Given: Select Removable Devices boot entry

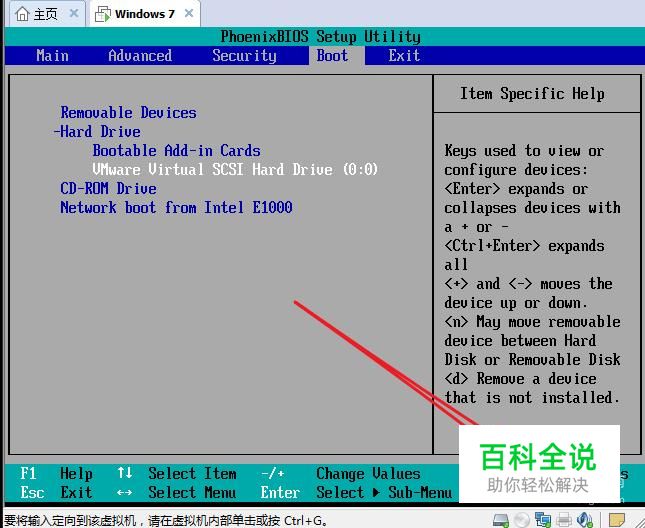Looking at the screenshot, I should 128,112.
